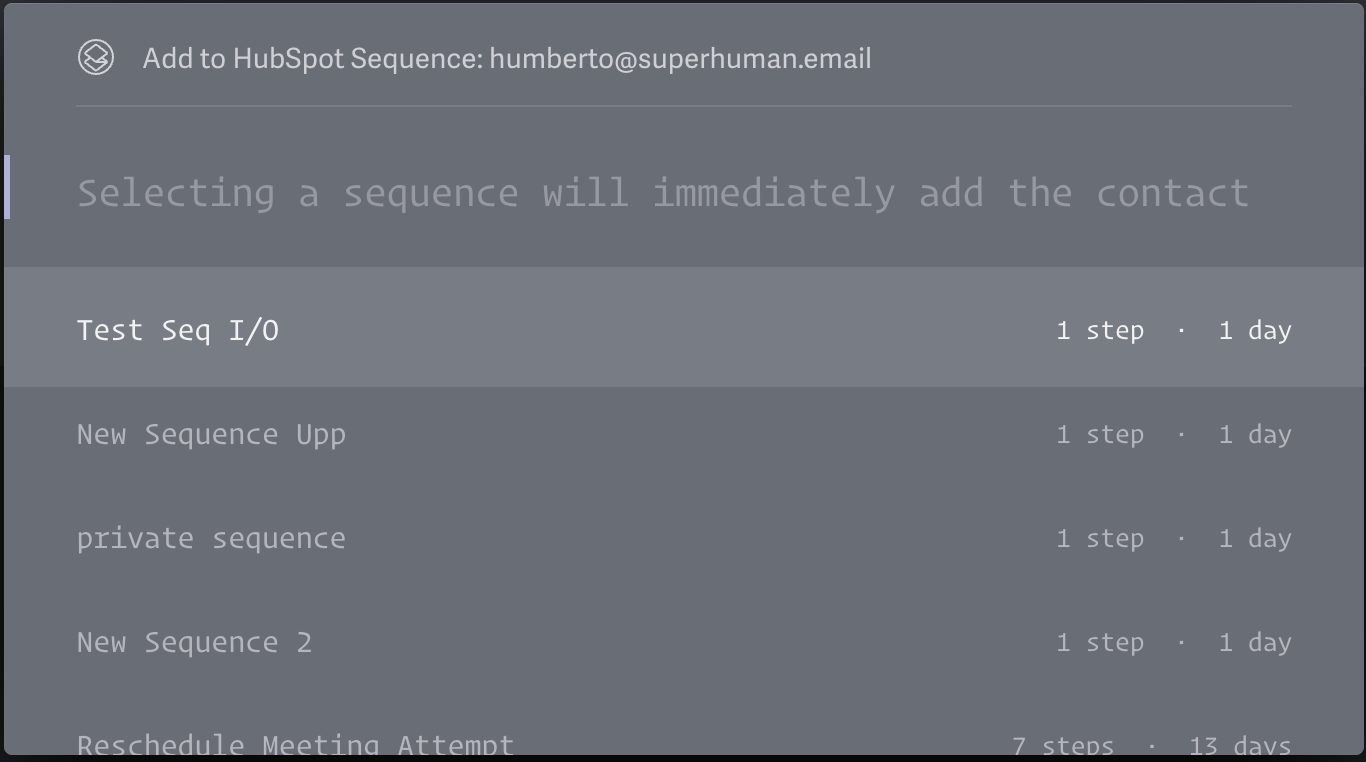The image size is (1366, 762).
Task: Select the Test Seq I/O sequence
Action: coord(683,329)
